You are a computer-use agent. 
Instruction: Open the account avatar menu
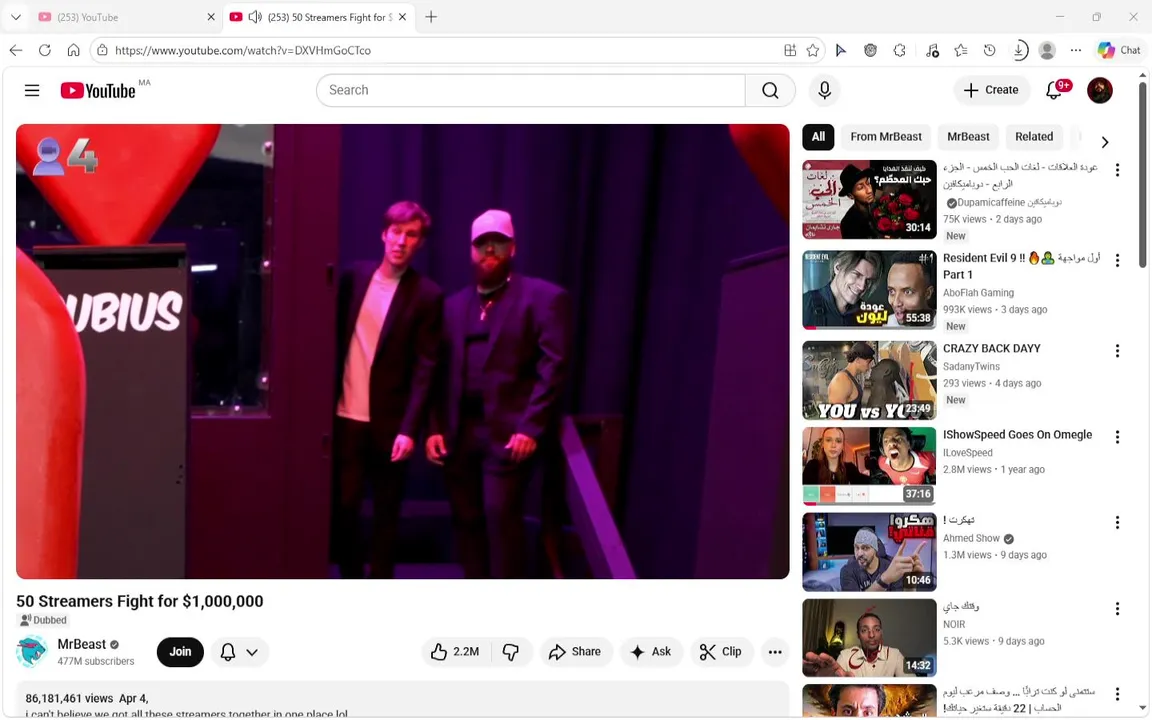point(1099,90)
